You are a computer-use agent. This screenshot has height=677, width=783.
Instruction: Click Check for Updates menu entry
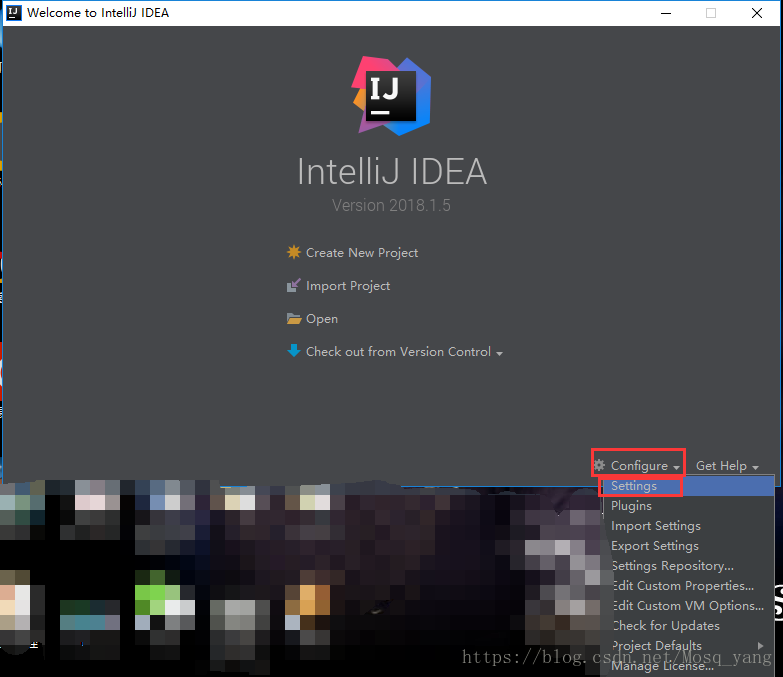pyautogui.click(x=688, y=626)
